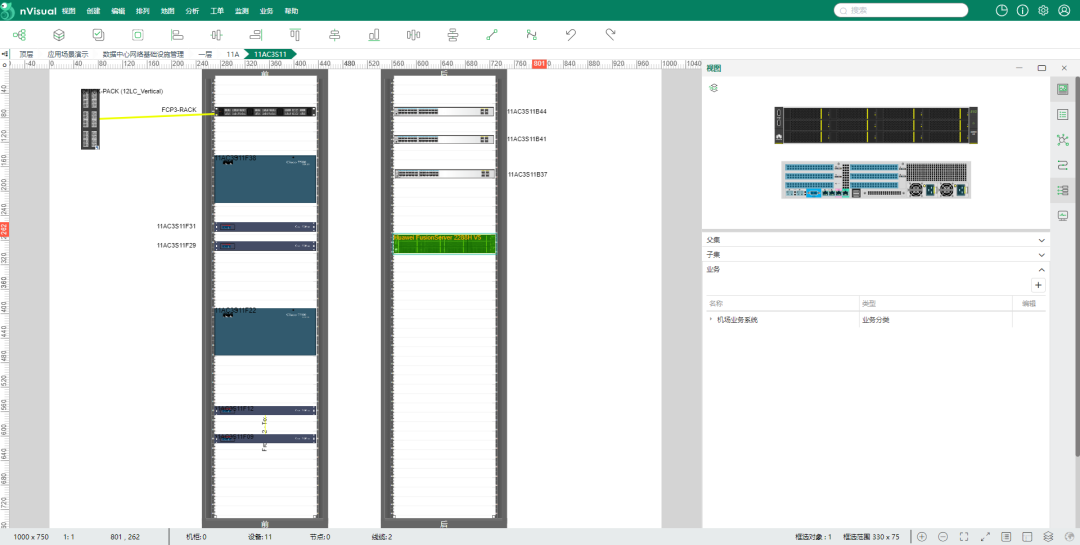Open the 业务 menu
The image size is (1080, 545).
(267, 11)
